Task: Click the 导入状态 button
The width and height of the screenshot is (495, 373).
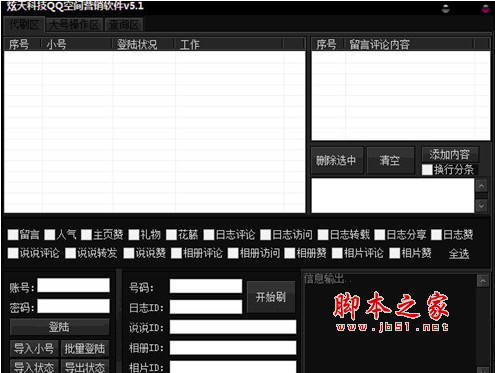Action: [x=34, y=367]
